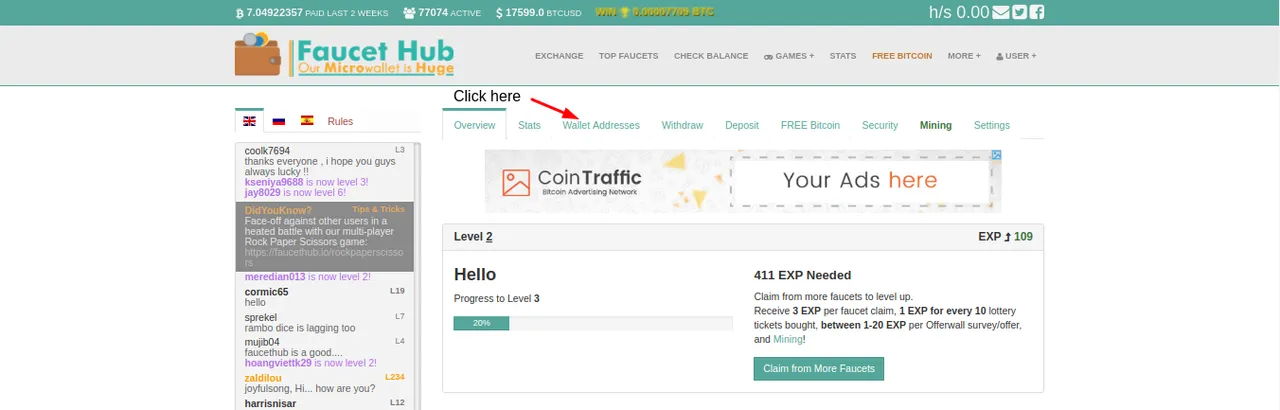Open the Mining tab
Image resolution: width=1280 pixels, height=410 pixels.
pyautogui.click(x=936, y=125)
